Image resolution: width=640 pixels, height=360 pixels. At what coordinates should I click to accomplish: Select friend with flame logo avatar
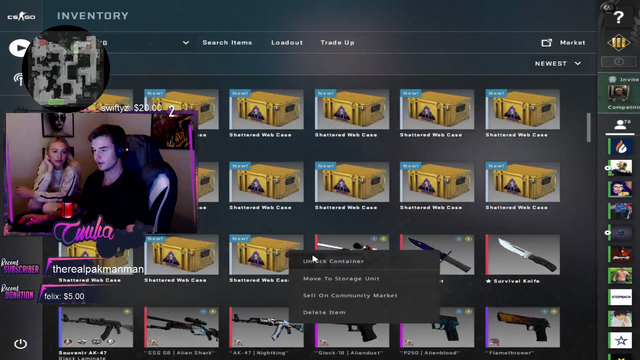(621, 147)
